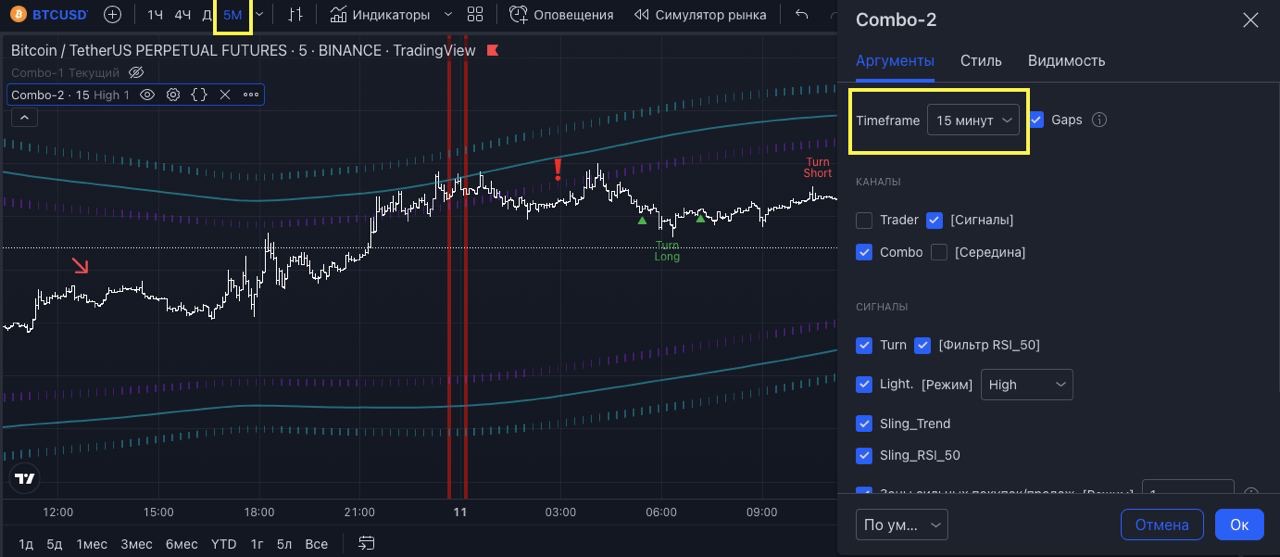Open go-to-date calendar icon
This screenshot has height=557, width=1280.
(x=366, y=544)
